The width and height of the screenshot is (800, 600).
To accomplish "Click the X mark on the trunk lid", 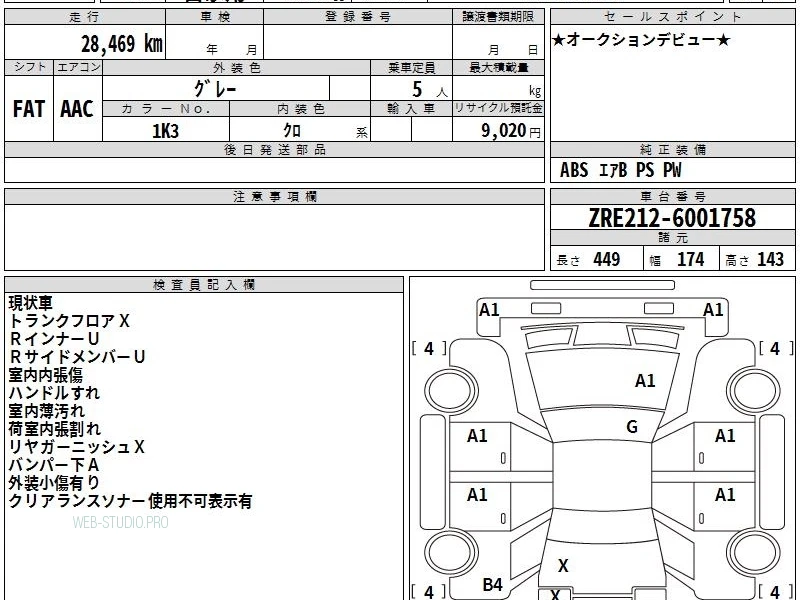I will tap(563, 565).
